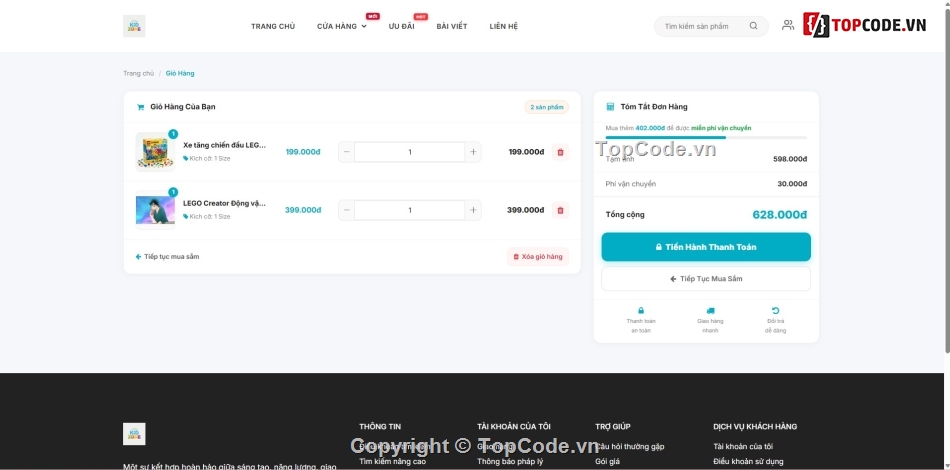
Task: Click the Tiến Hành Thanh Toán button
Action: pos(706,247)
